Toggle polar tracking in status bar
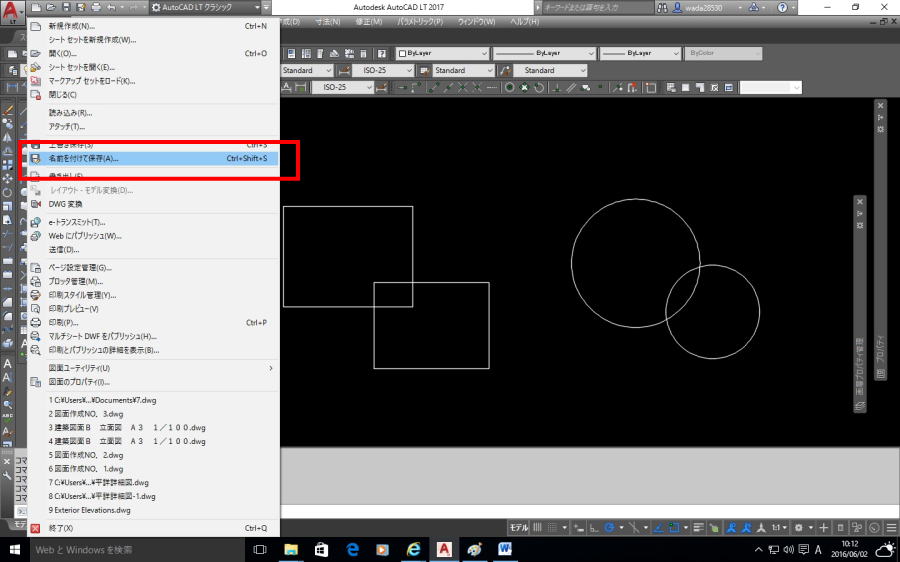900x562 pixels. pos(609,527)
